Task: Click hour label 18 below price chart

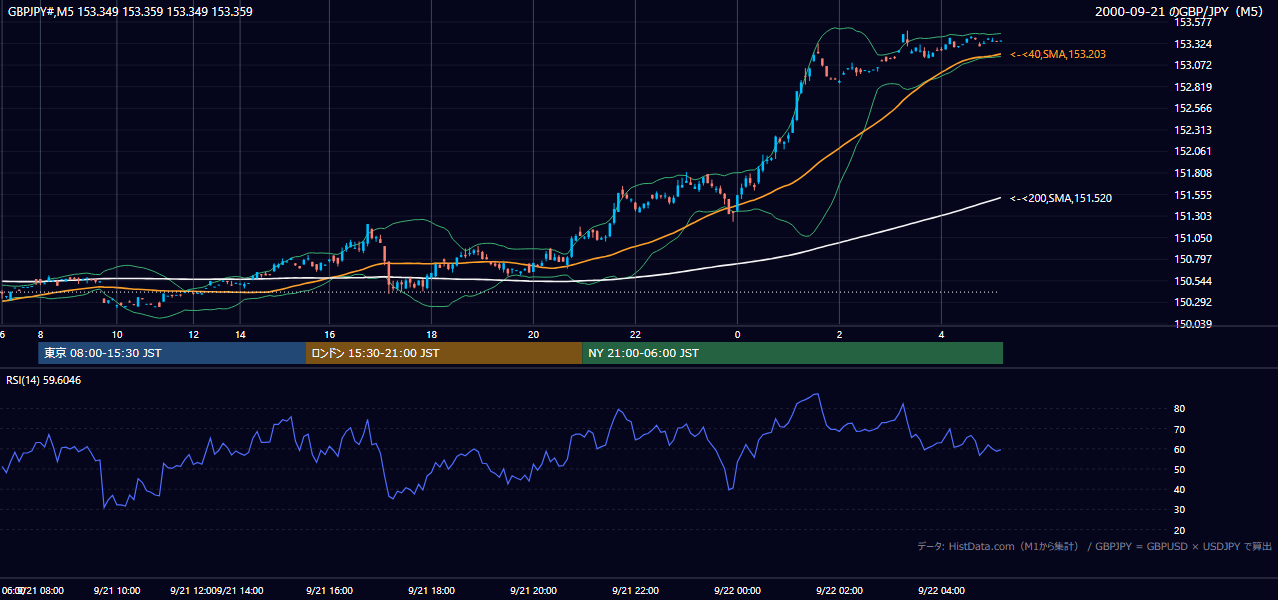Action: click(431, 334)
